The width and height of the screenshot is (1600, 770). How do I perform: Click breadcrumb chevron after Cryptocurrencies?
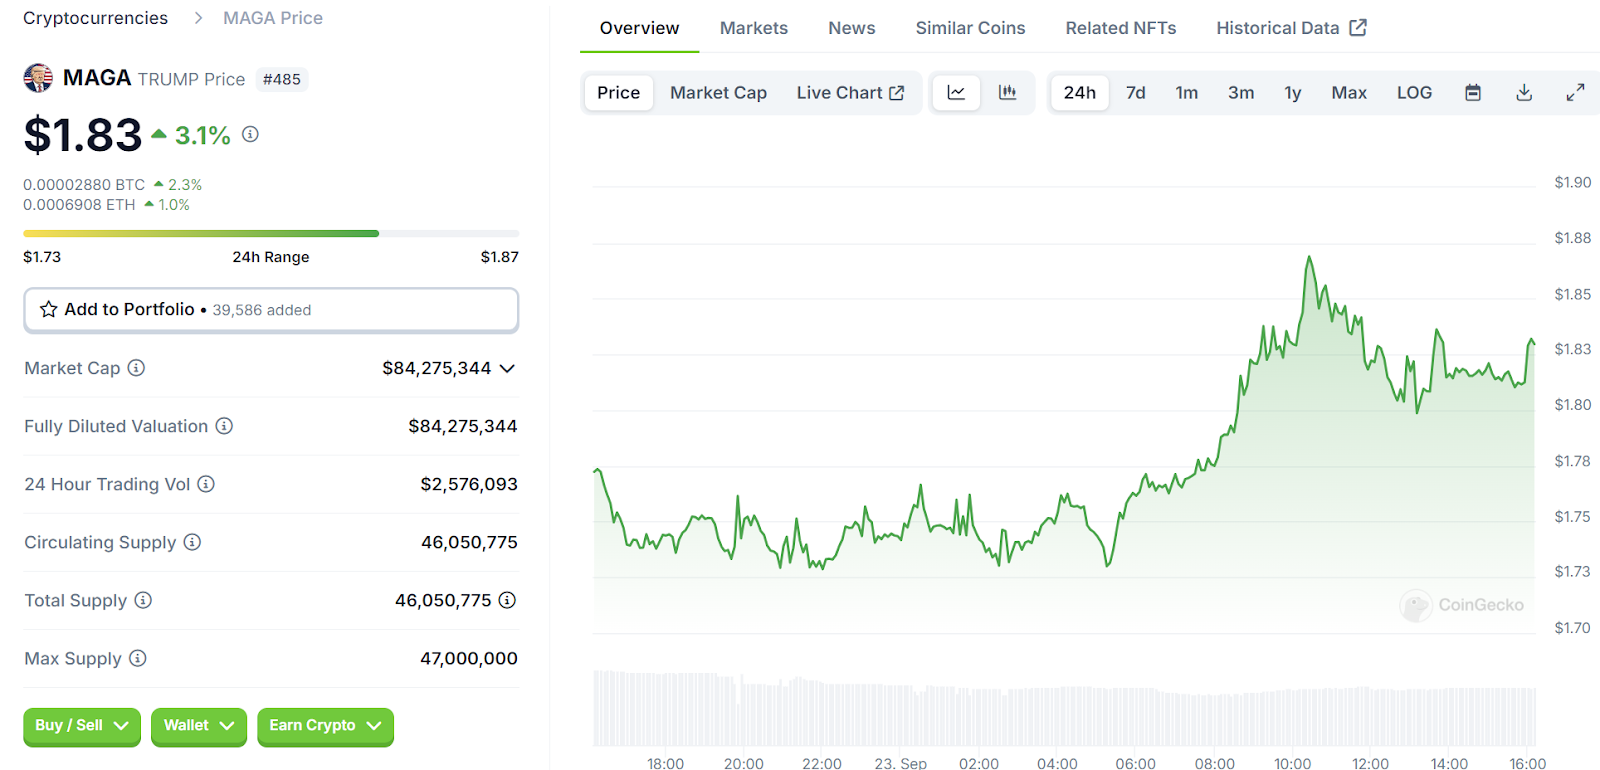pyautogui.click(x=197, y=18)
